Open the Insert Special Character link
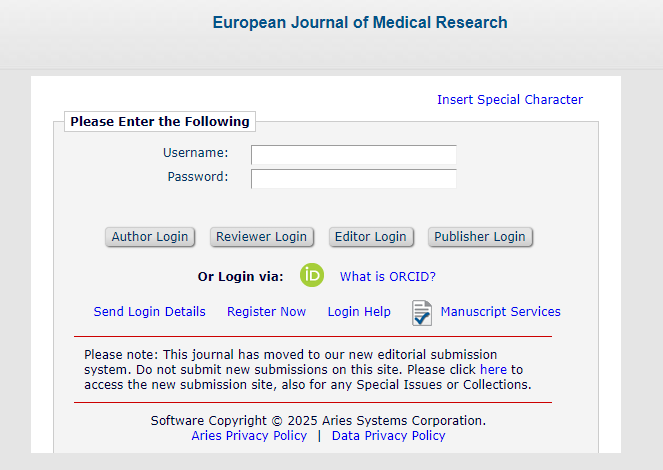Viewport: 663px width, 470px height. pyautogui.click(x=510, y=100)
